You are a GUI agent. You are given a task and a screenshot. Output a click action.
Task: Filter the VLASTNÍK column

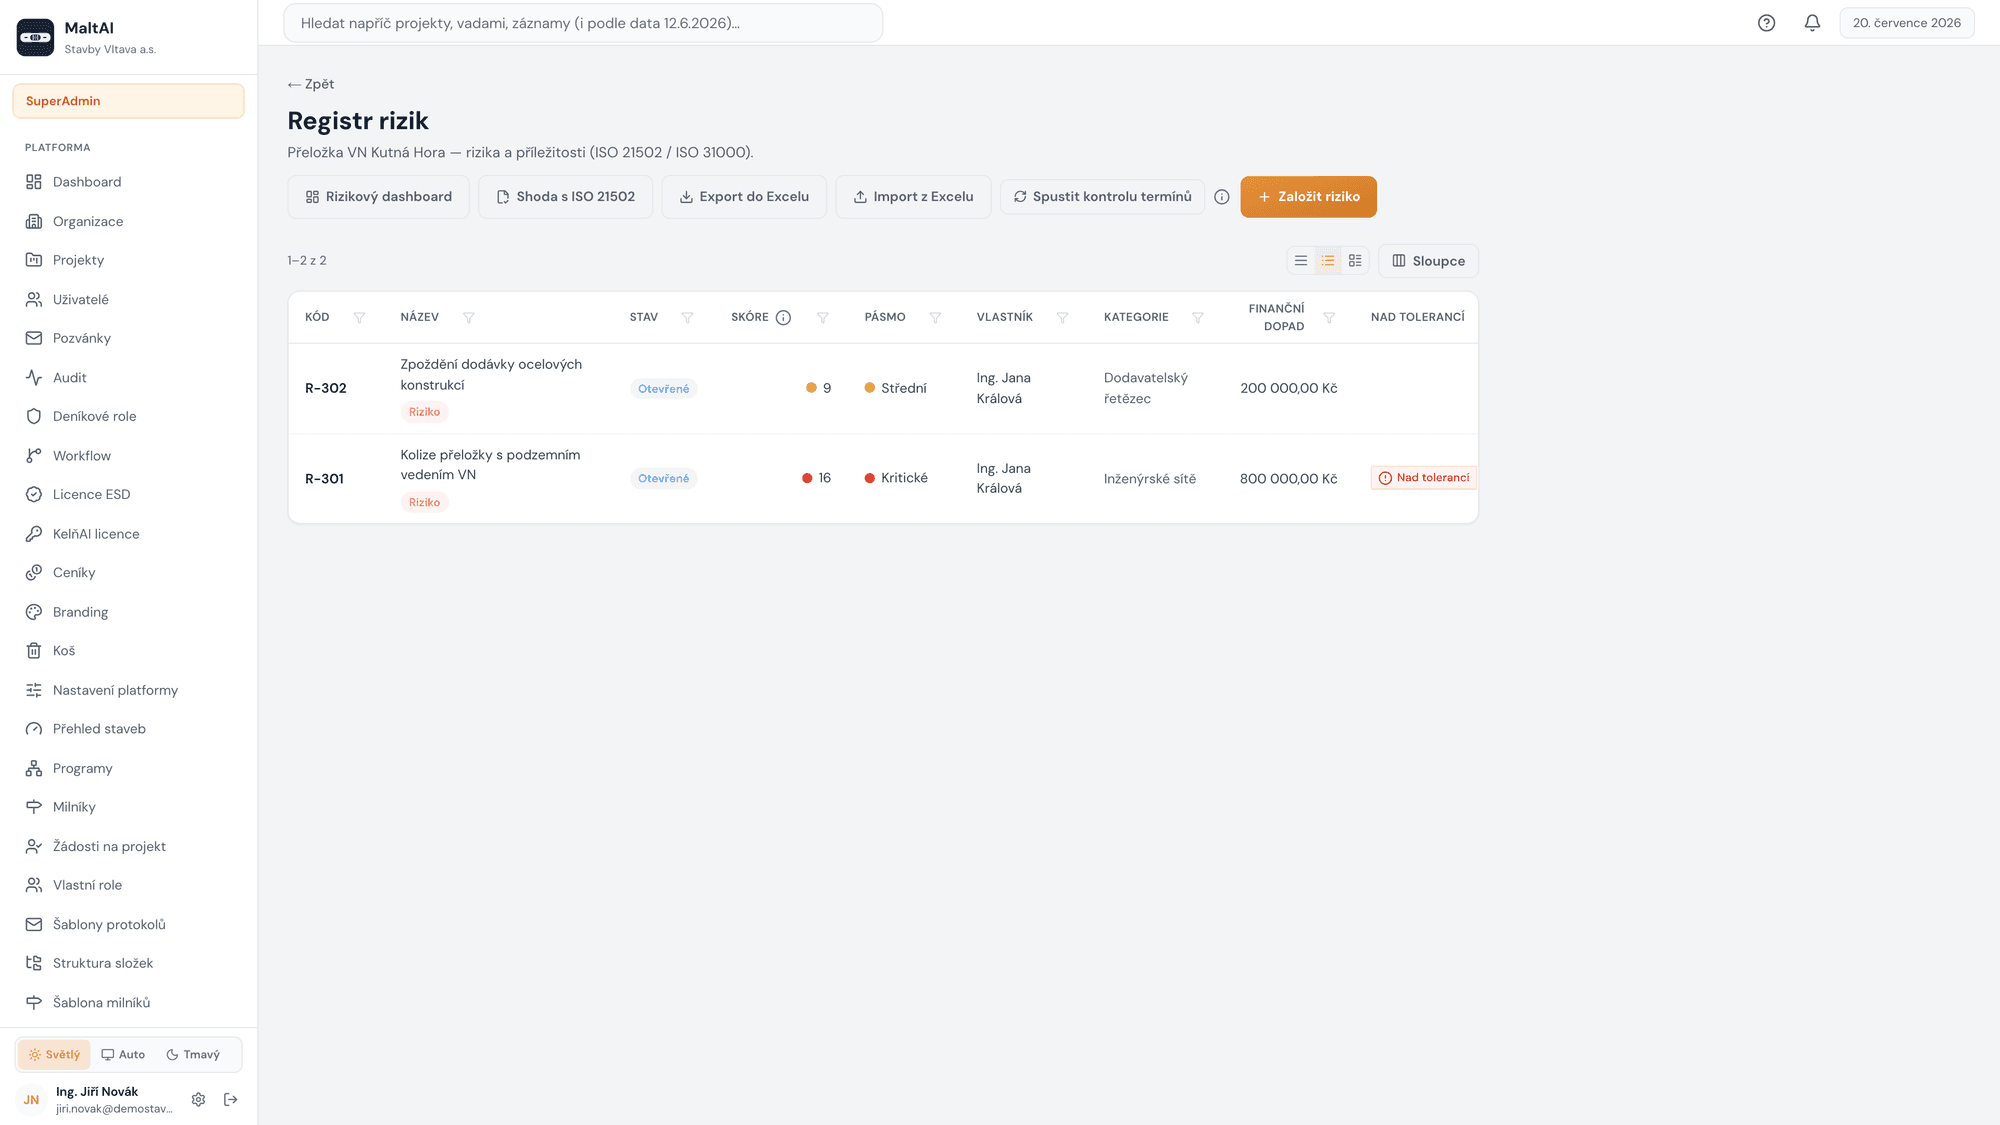pos(1062,318)
